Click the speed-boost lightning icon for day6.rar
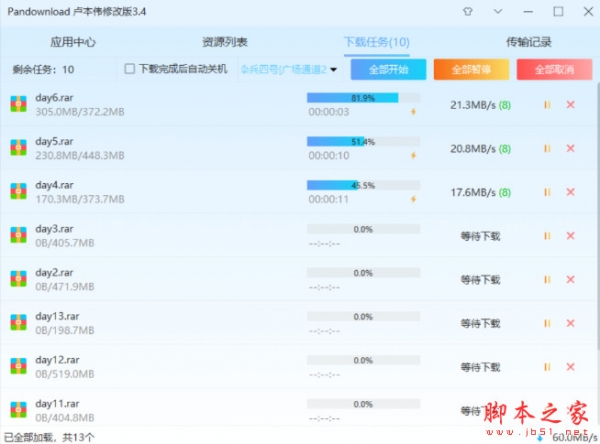Viewport: 600px width, 444px height. 413,112
